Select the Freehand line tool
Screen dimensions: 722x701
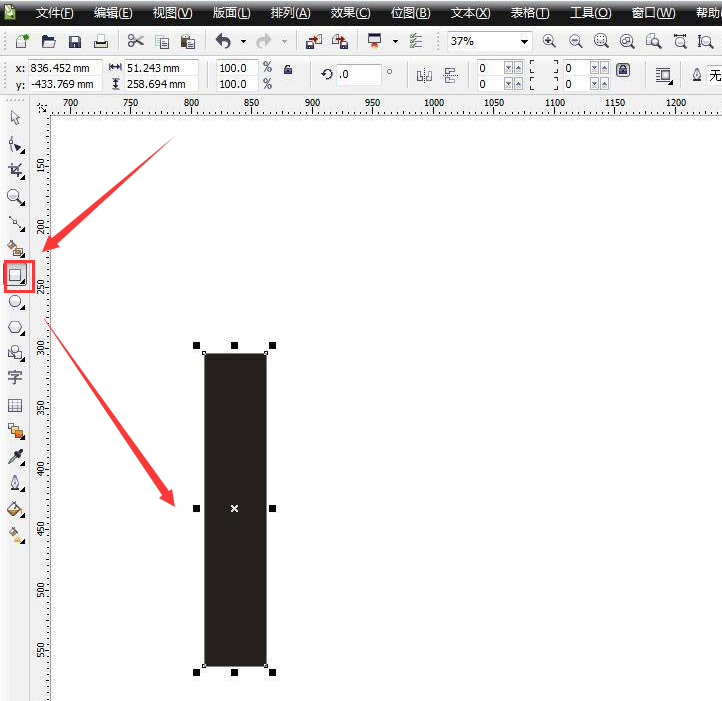[17, 223]
